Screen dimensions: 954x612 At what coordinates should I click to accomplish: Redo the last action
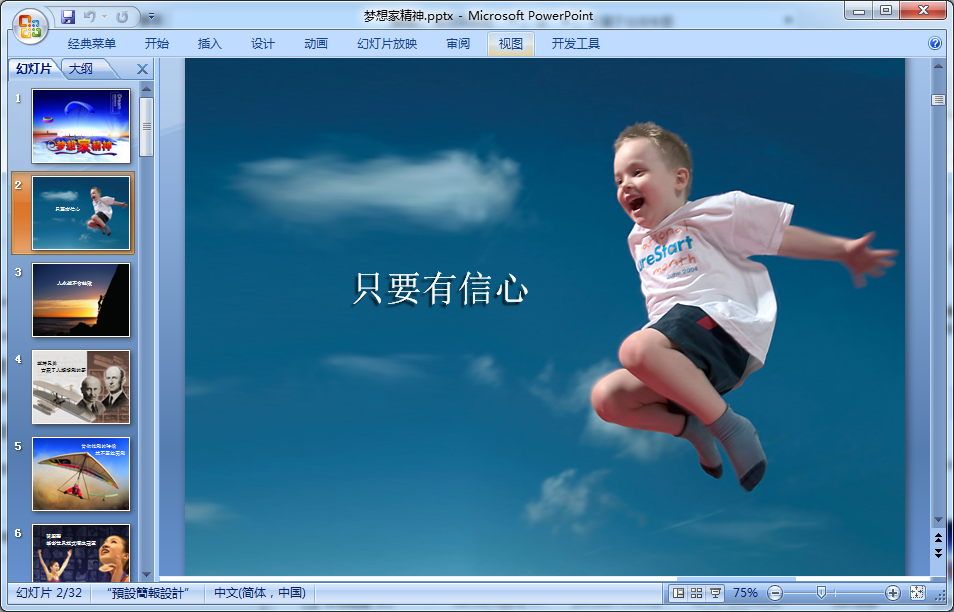tap(122, 16)
